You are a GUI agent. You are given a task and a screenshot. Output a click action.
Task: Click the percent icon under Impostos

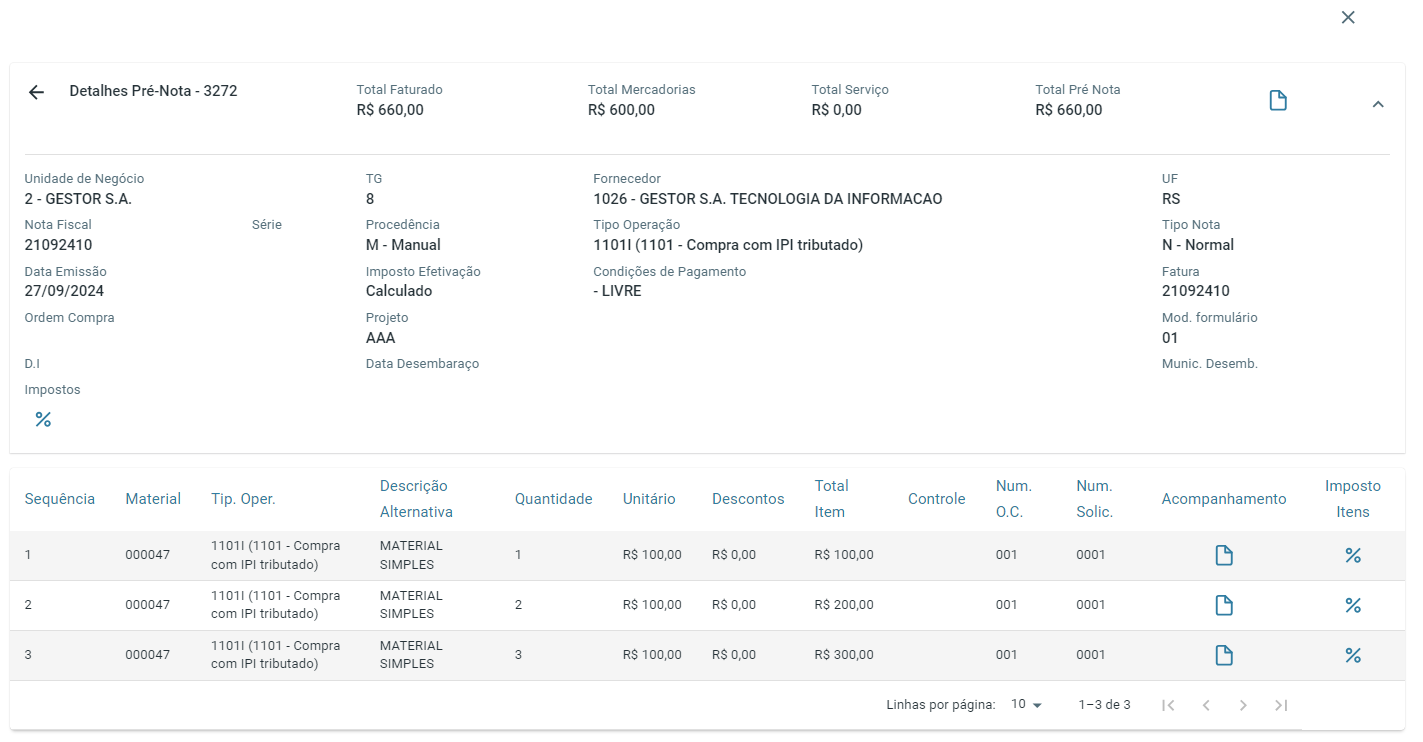click(43, 420)
